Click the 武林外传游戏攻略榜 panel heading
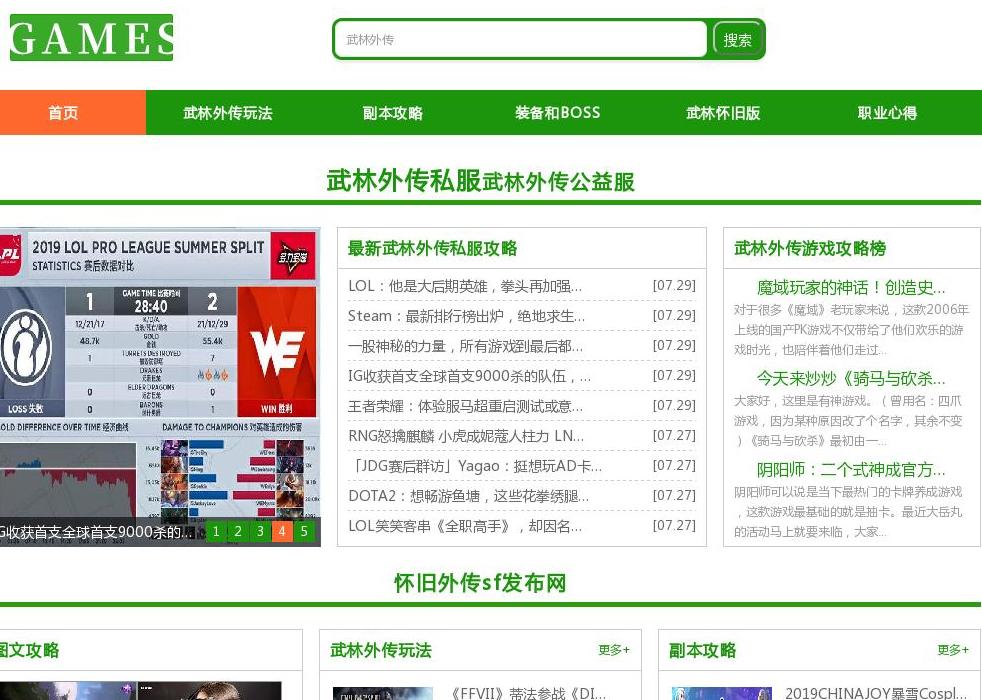Image resolution: width=982 pixels, height=700 pixels. click(x=810, y=249)
